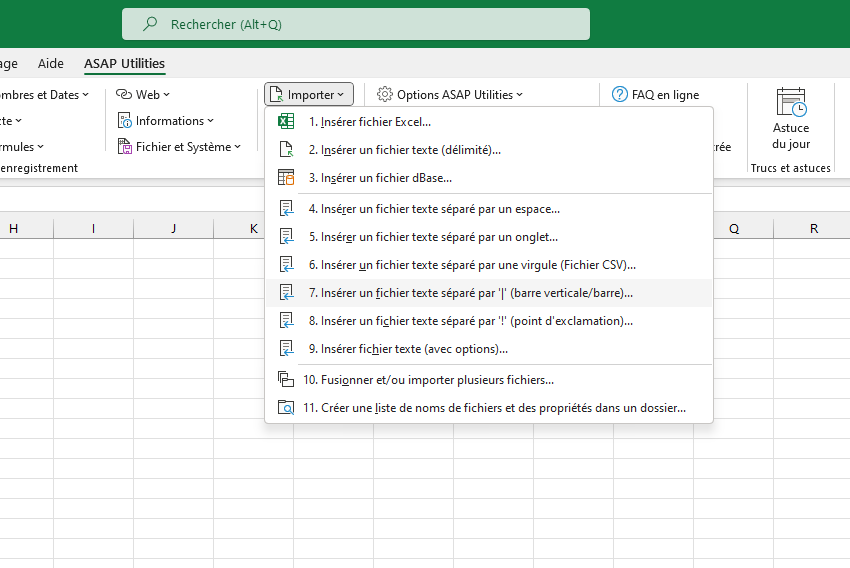
Task: Click the folder search icon for item 11
Action: [x=286, y=408]
